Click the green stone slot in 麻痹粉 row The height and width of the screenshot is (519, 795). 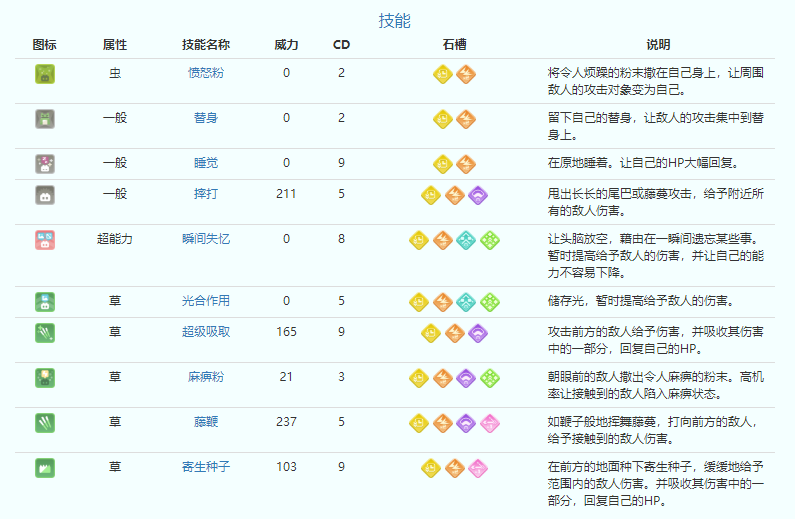(490, 378)
